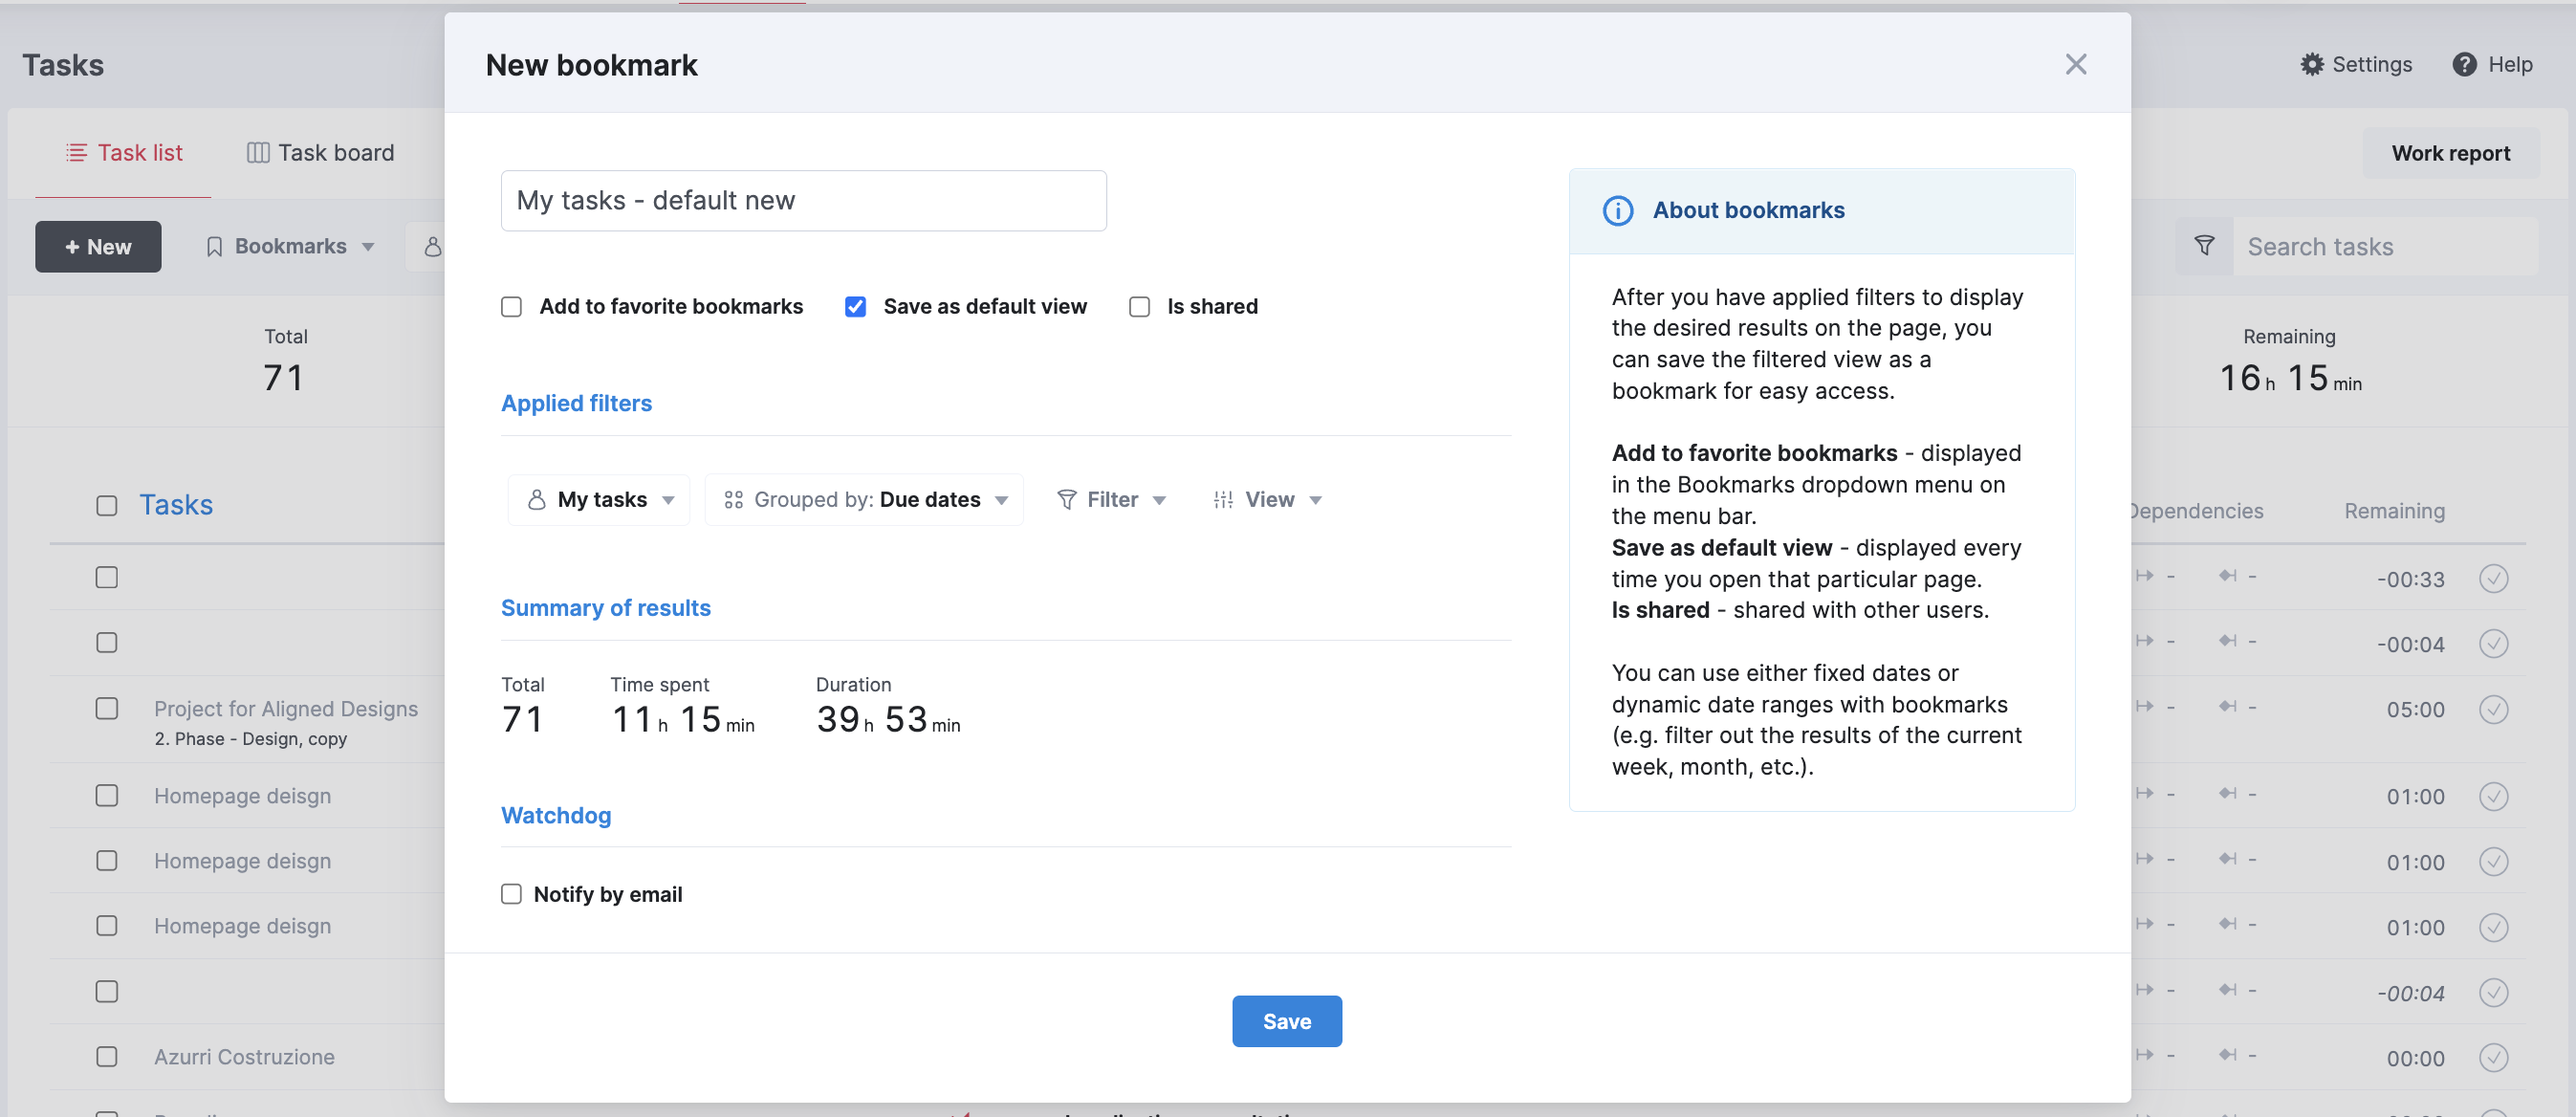The image size is (2576, 1117).
Task: Check the second task row checkbox
Action: [x=107, y=643]
